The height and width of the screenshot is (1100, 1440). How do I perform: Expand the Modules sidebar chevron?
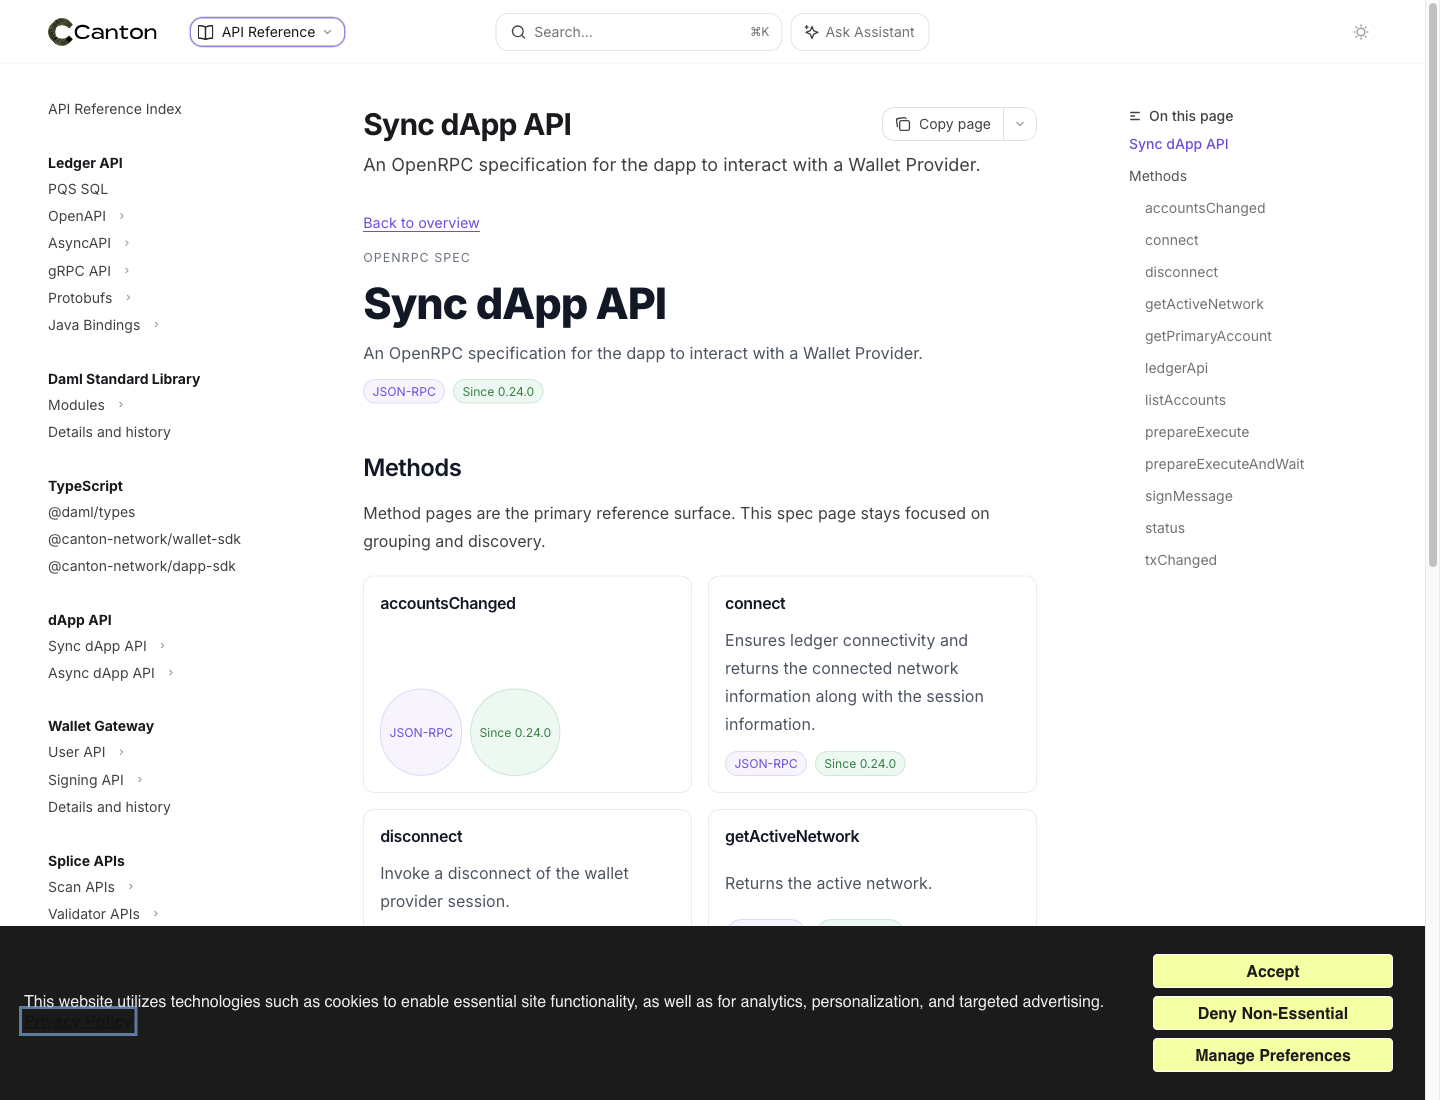click(121, 405)
